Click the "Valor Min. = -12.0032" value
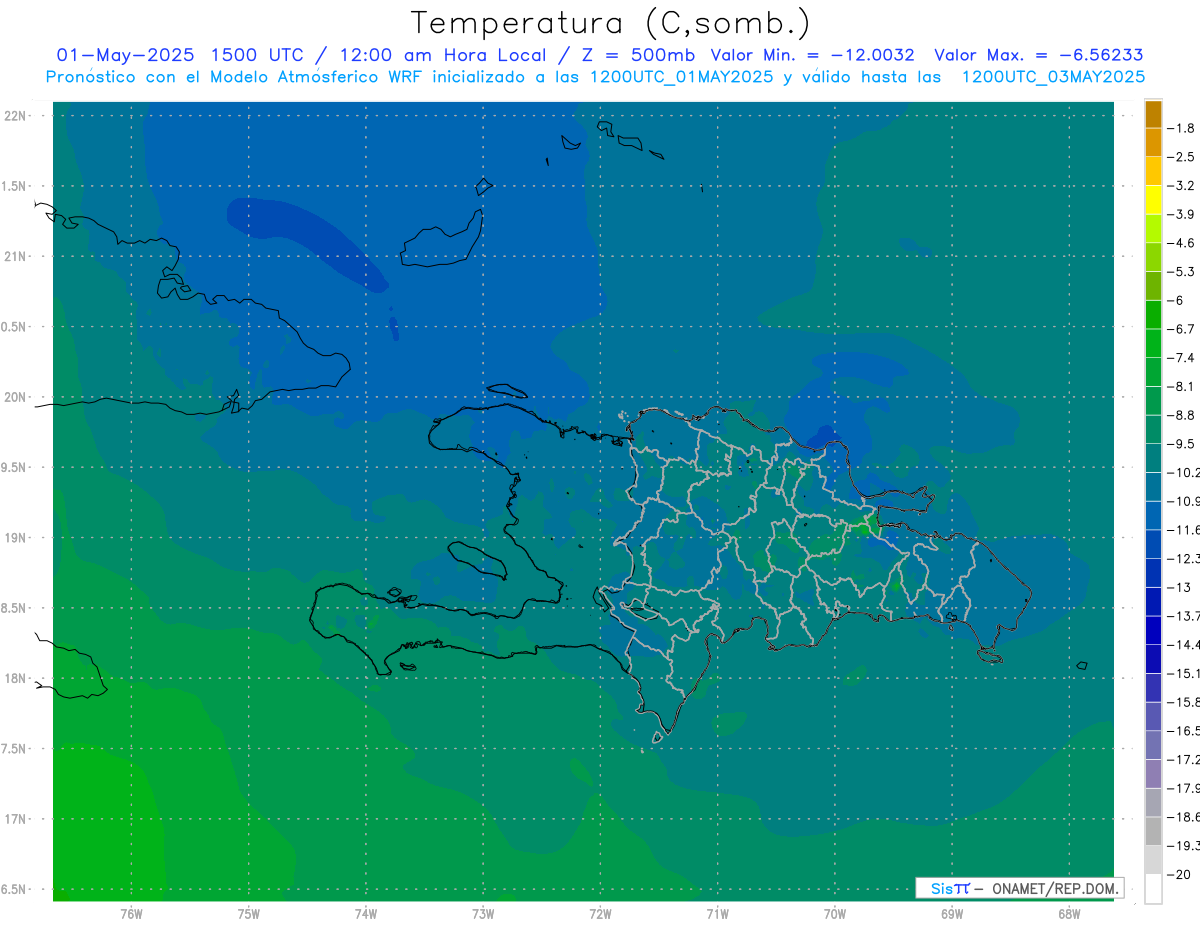Screen dimensions: 1200x927 813,55
